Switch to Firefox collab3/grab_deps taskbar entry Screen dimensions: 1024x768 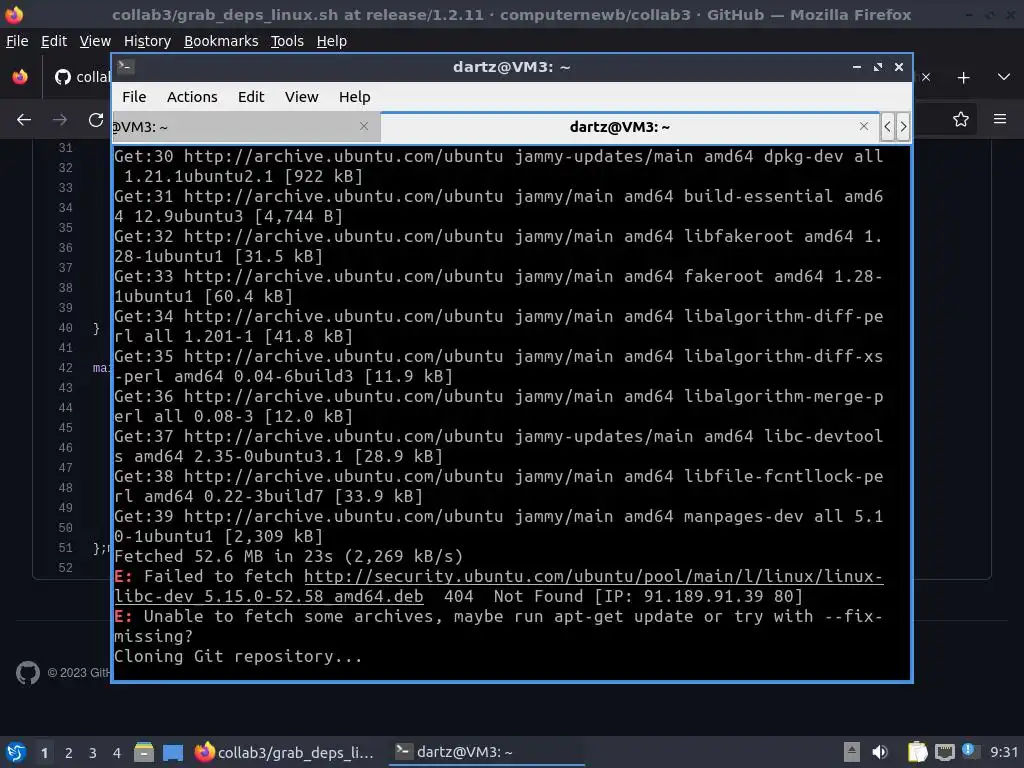point(285,752)
